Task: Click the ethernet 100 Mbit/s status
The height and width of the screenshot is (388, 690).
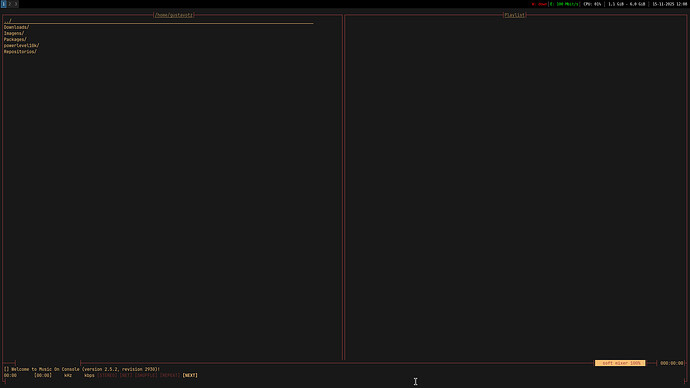Action: (x=564, y=4)
